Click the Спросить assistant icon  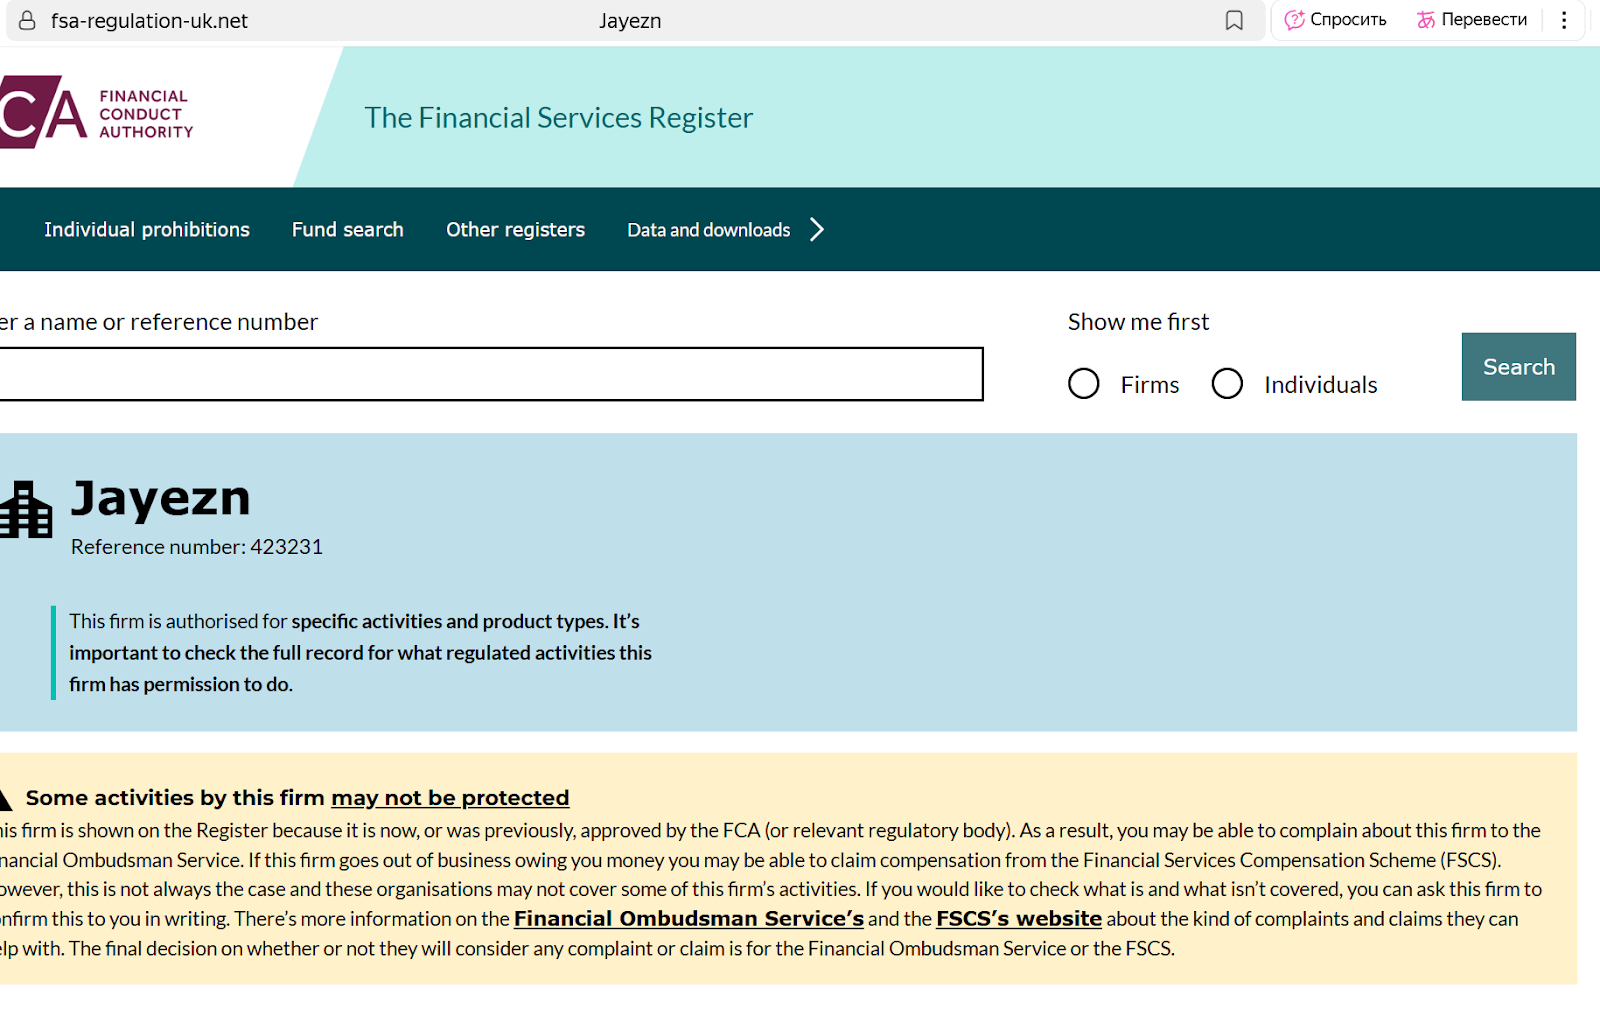(1295, 20)
